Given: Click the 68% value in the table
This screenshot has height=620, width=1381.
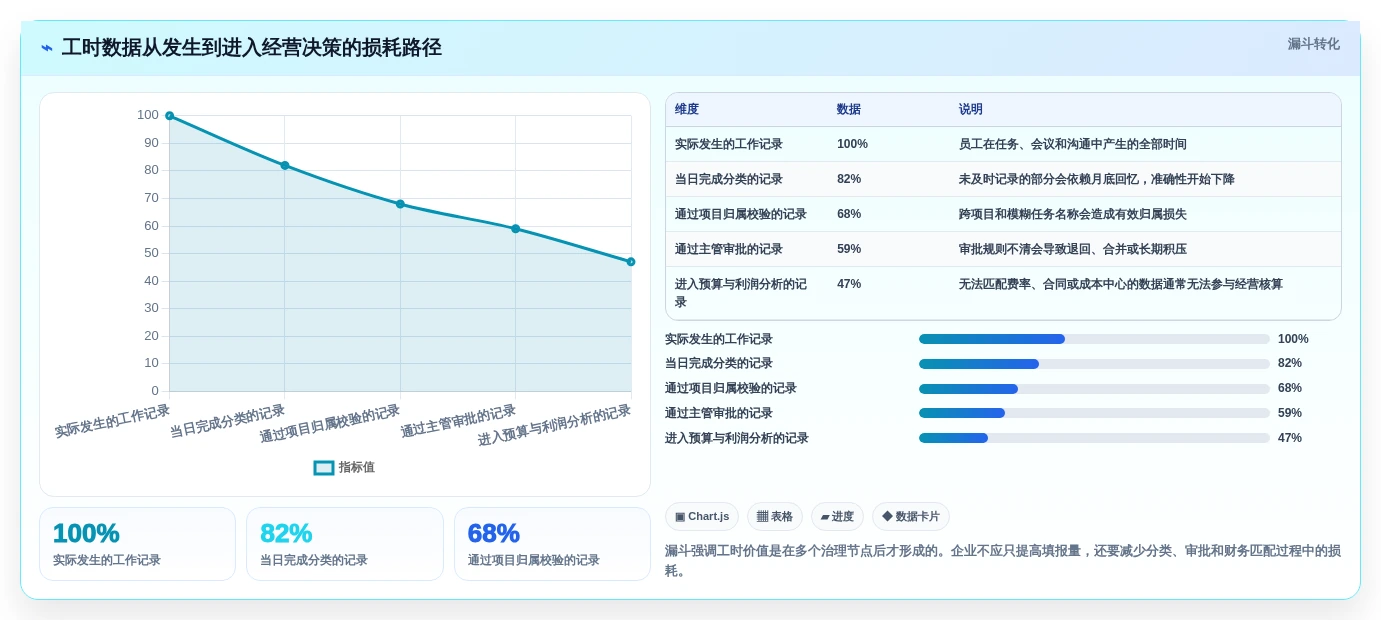Looking at the screenshot, I should pyautogui.click(x=849, y=214).
